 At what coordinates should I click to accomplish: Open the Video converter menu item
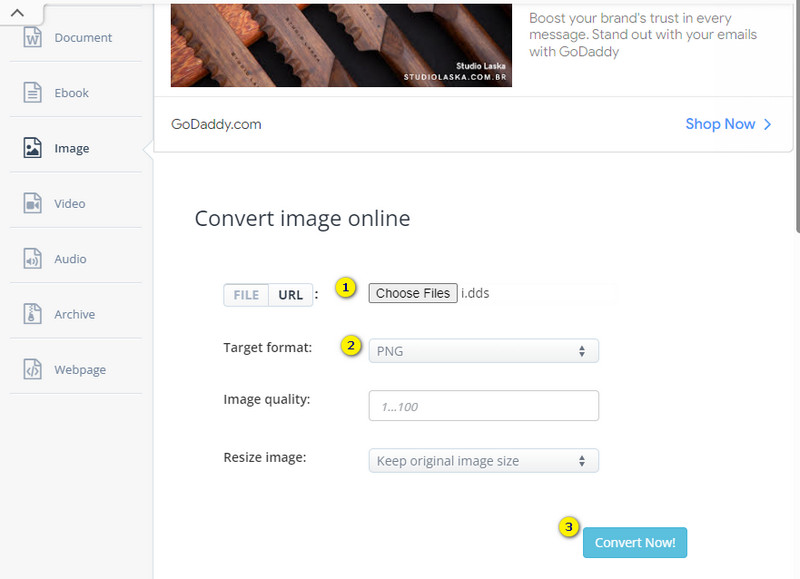pos(70,204)
